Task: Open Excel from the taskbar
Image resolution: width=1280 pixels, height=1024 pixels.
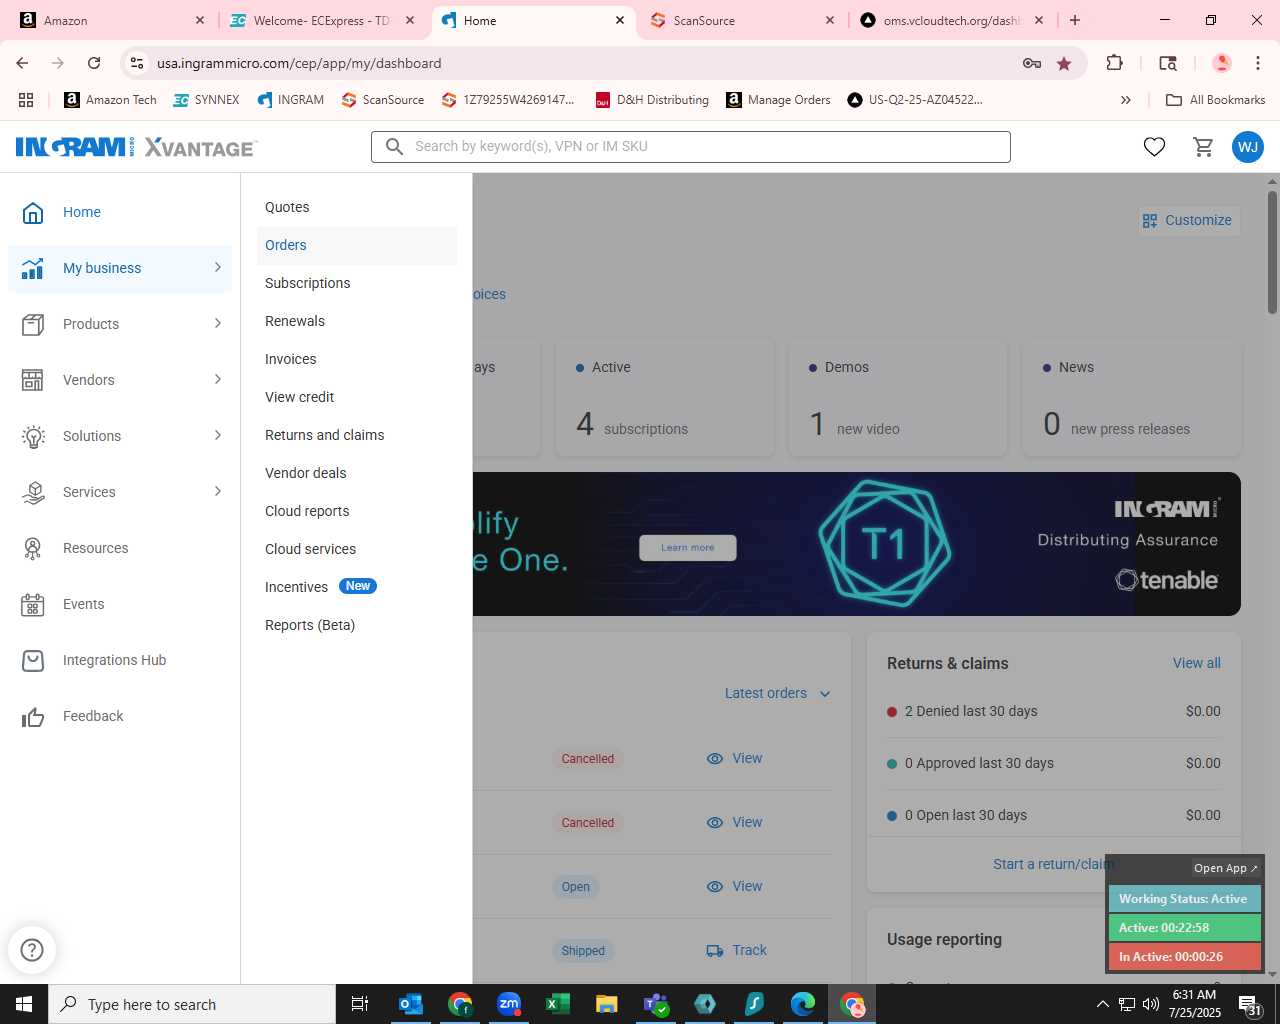Action: click(558, 1004)
